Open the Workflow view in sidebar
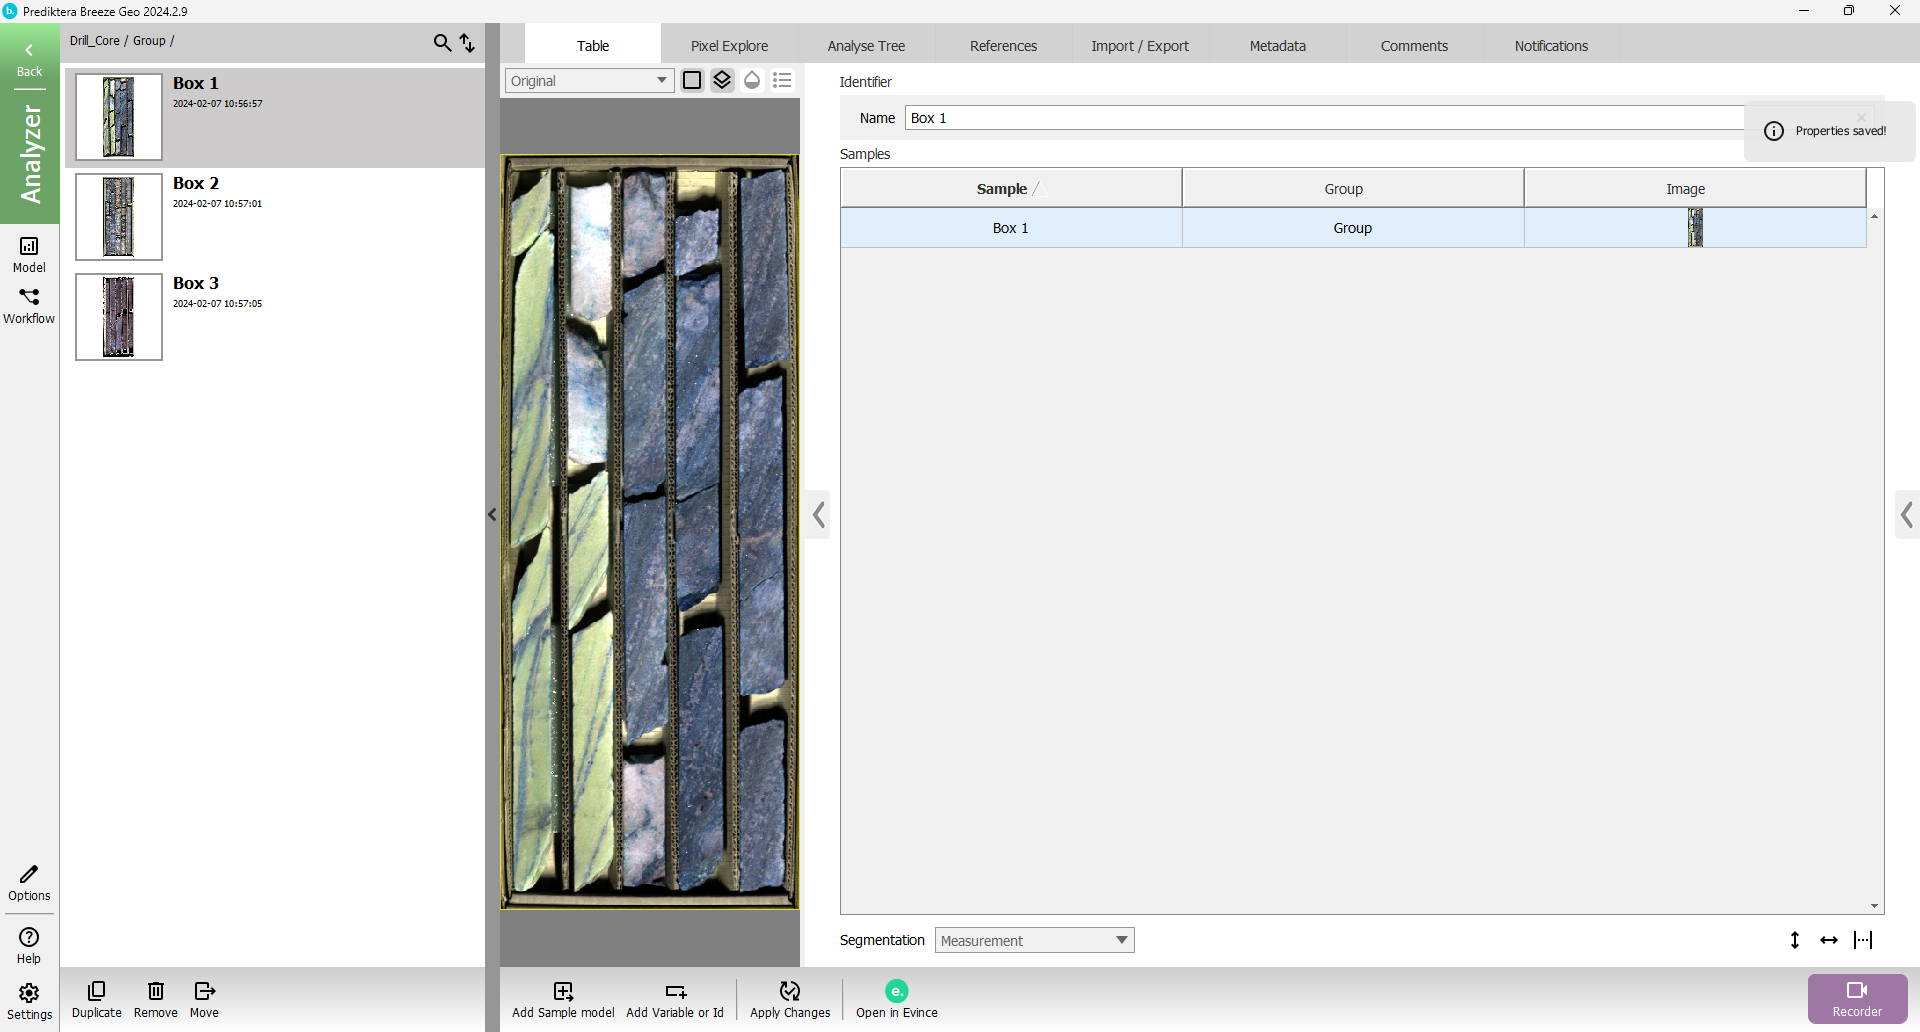 pos(29,305)
